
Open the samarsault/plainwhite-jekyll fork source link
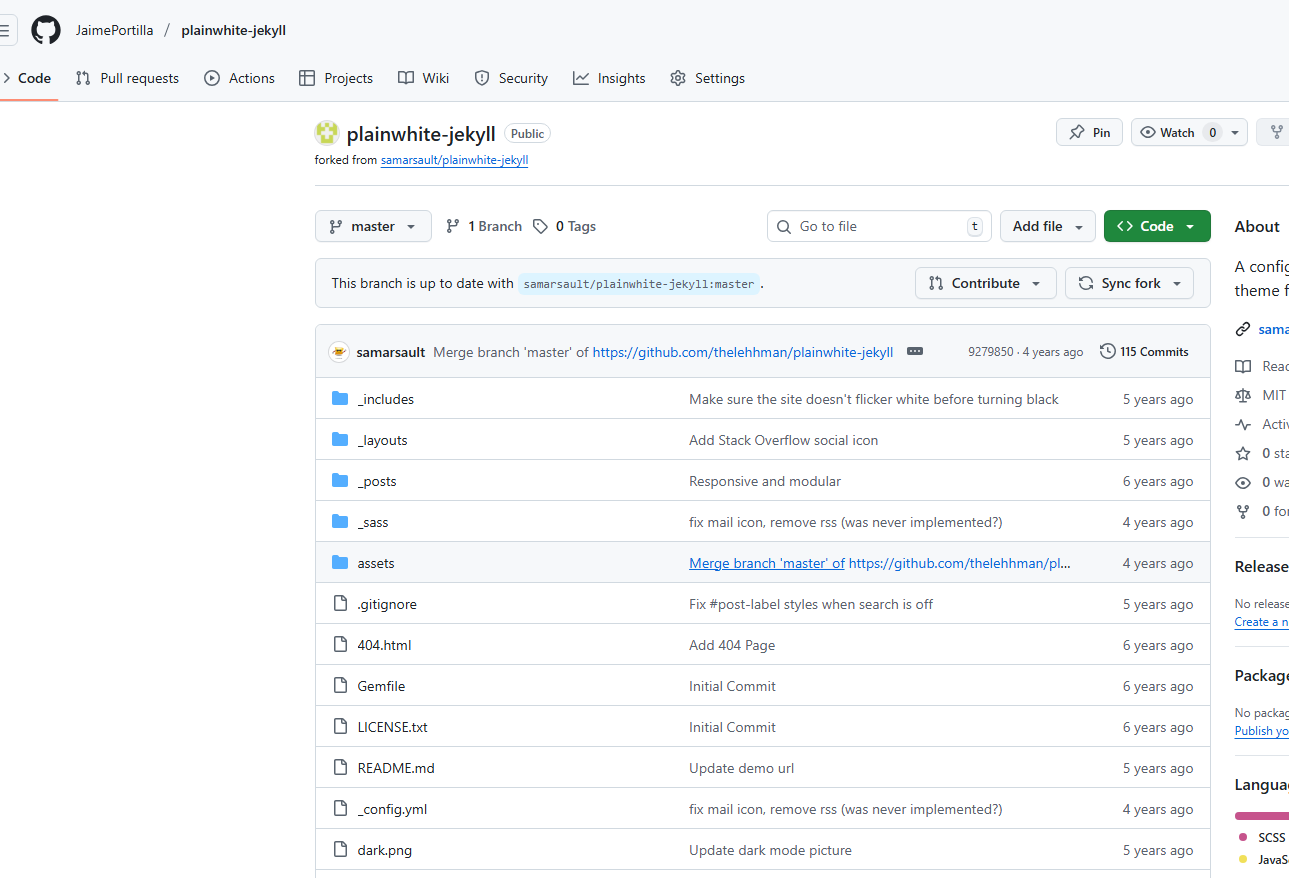point(454,160)
